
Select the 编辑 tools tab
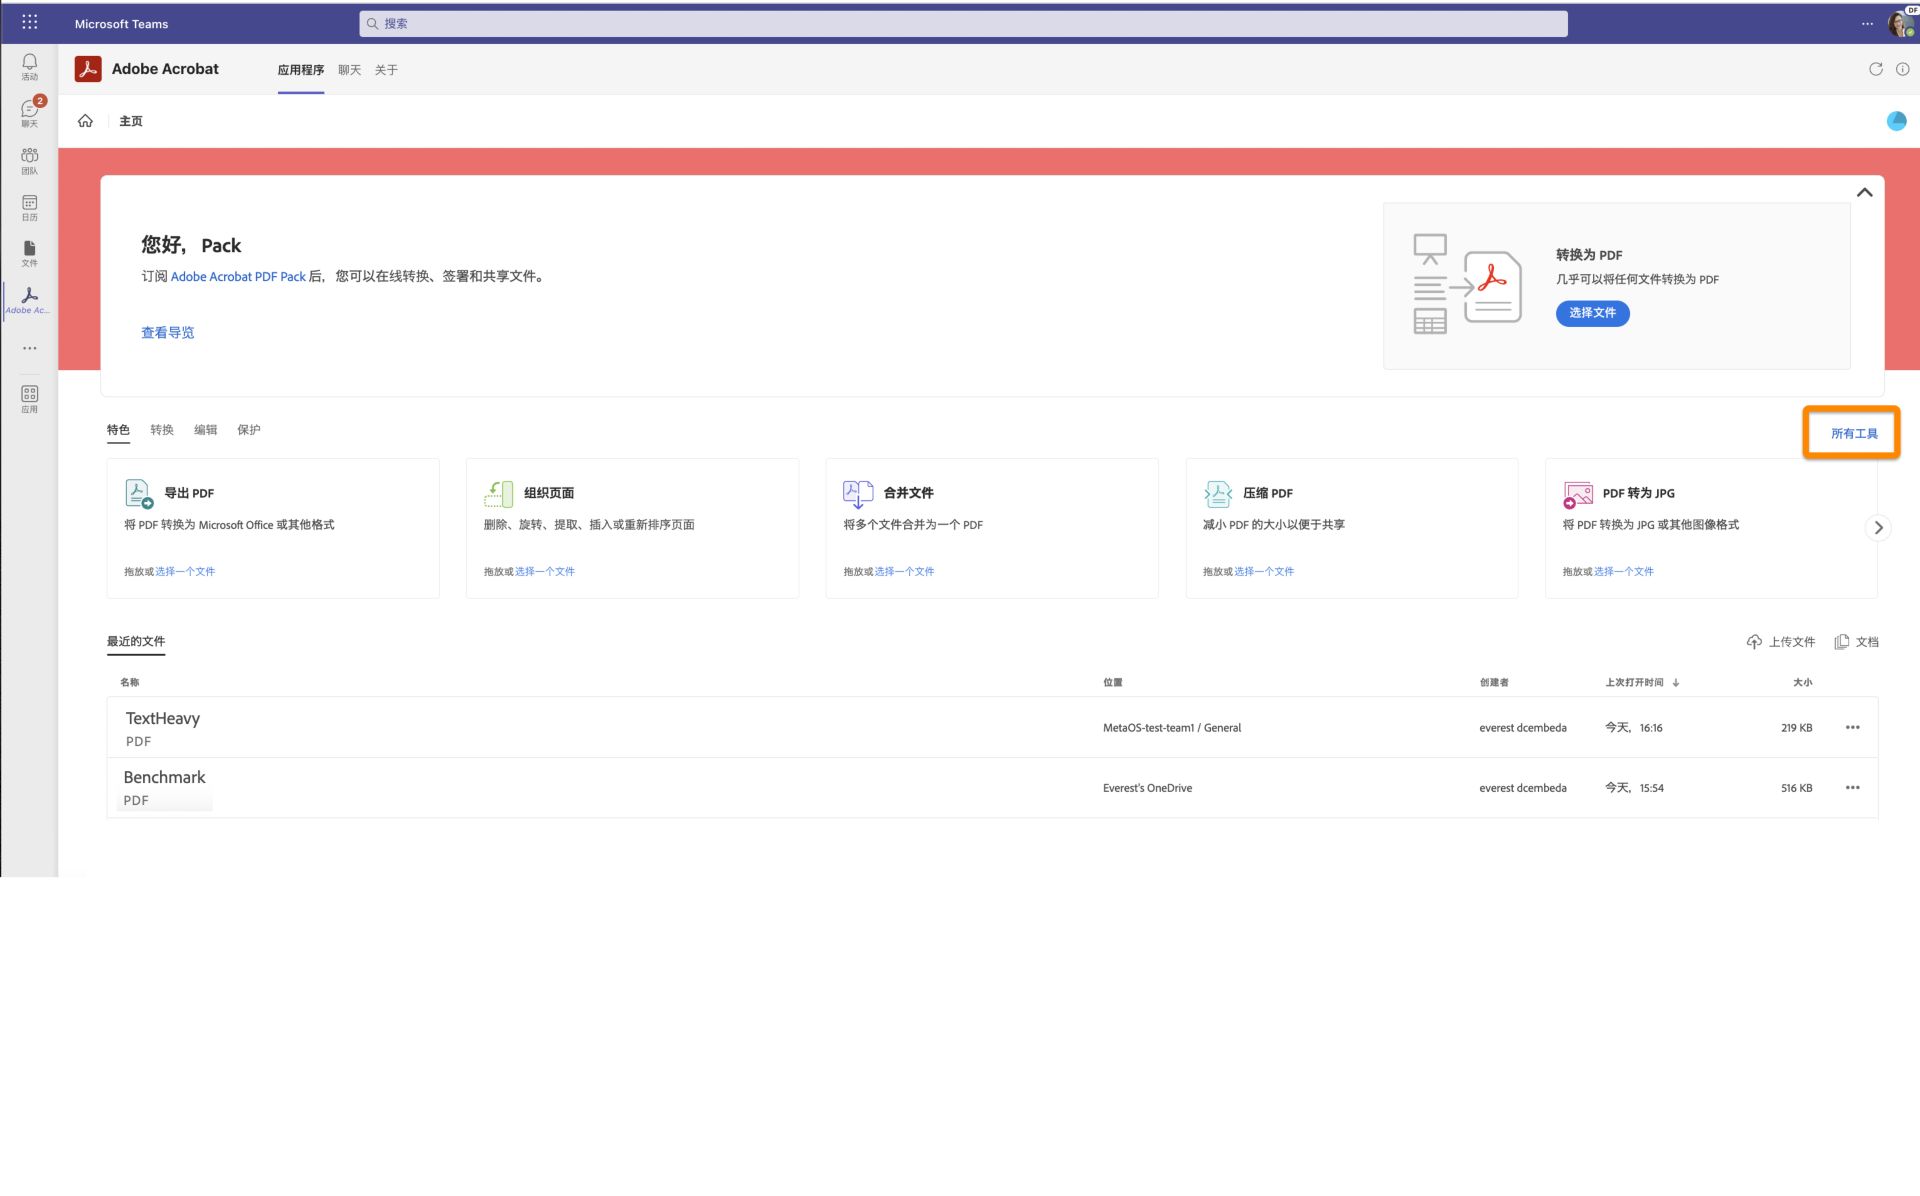point(205,430)
